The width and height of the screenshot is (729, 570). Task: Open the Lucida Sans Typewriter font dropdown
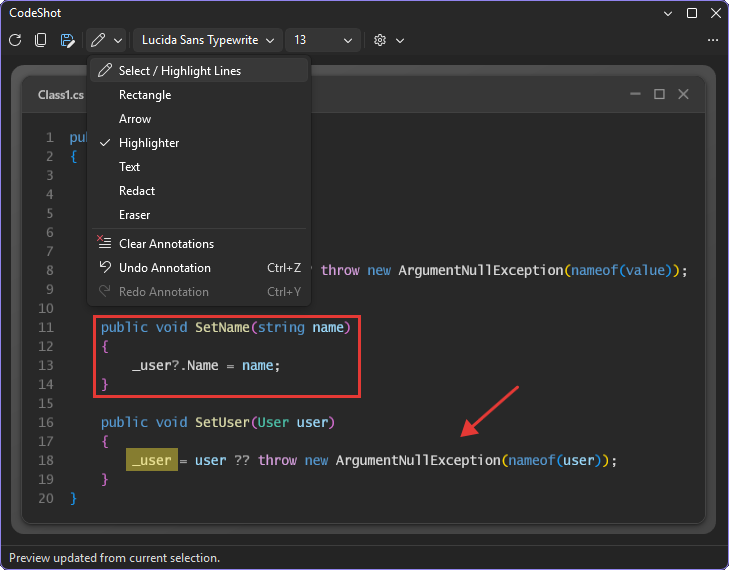pos(207,40)
